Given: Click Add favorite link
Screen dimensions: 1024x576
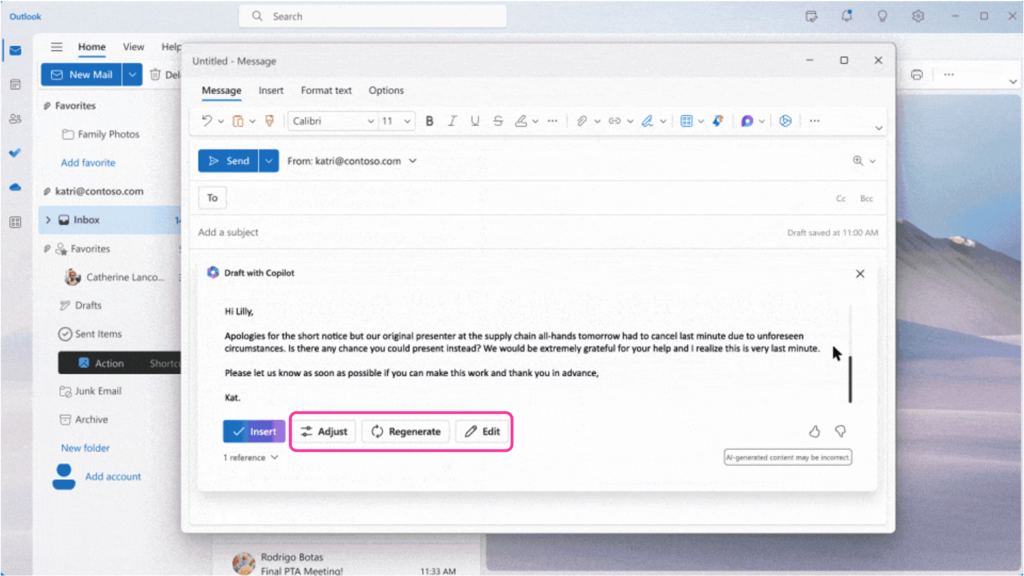Looking at the screenshot, I should [x=88, y=162].
